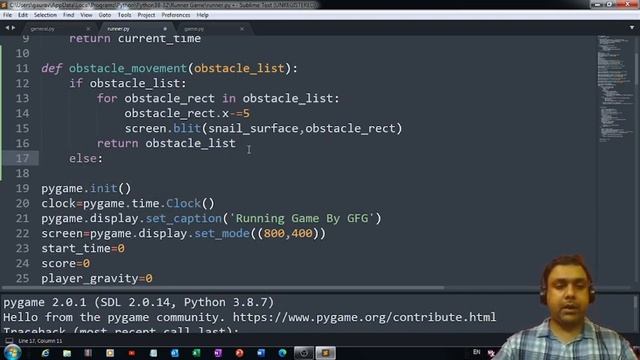Click 'pygame 2.0.1' console output line

[139, 302]
